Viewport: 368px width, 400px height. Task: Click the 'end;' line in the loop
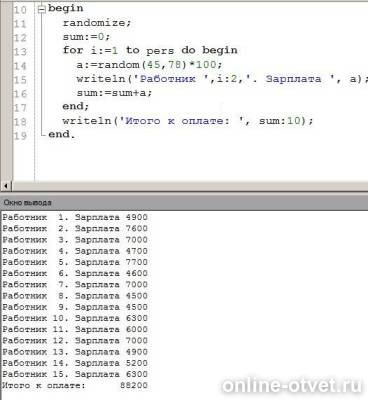[76, 106]
